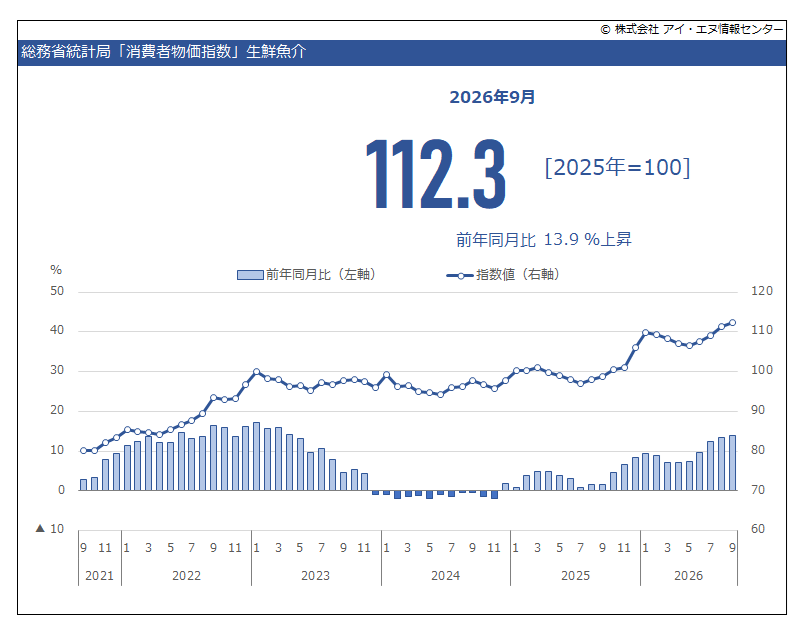Click right axis value 110
The width and height of the screenshot is (804, 635).
tap(761, 330)
